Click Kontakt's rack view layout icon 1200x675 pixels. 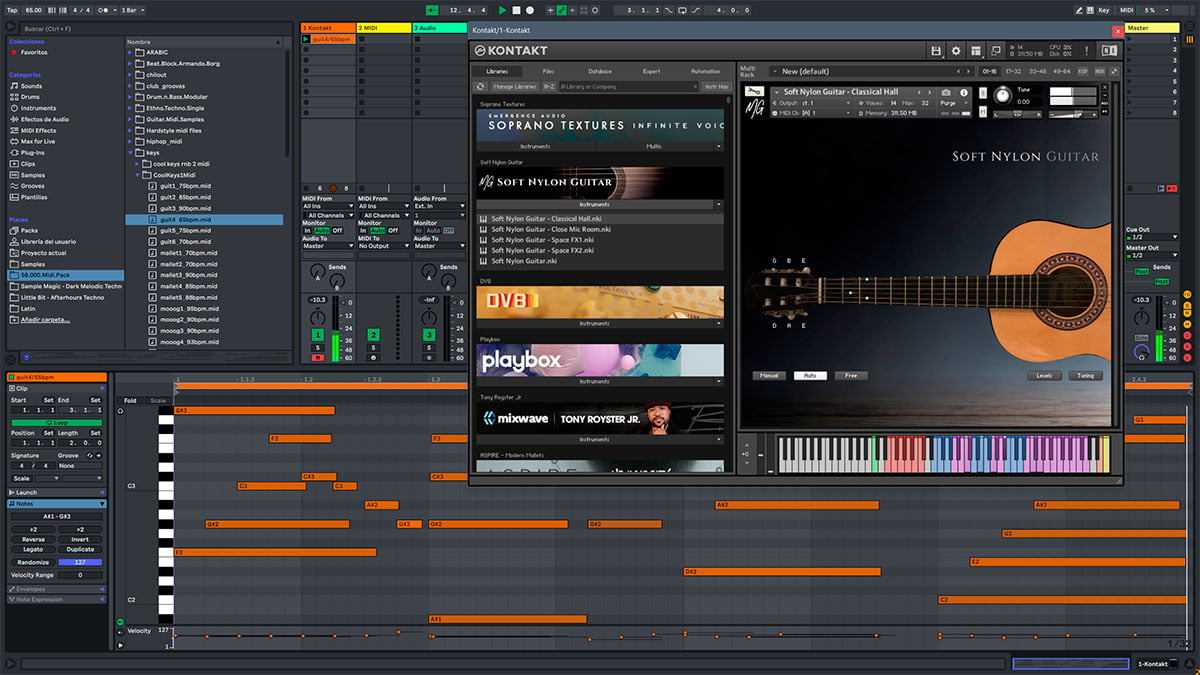[976, 51]
